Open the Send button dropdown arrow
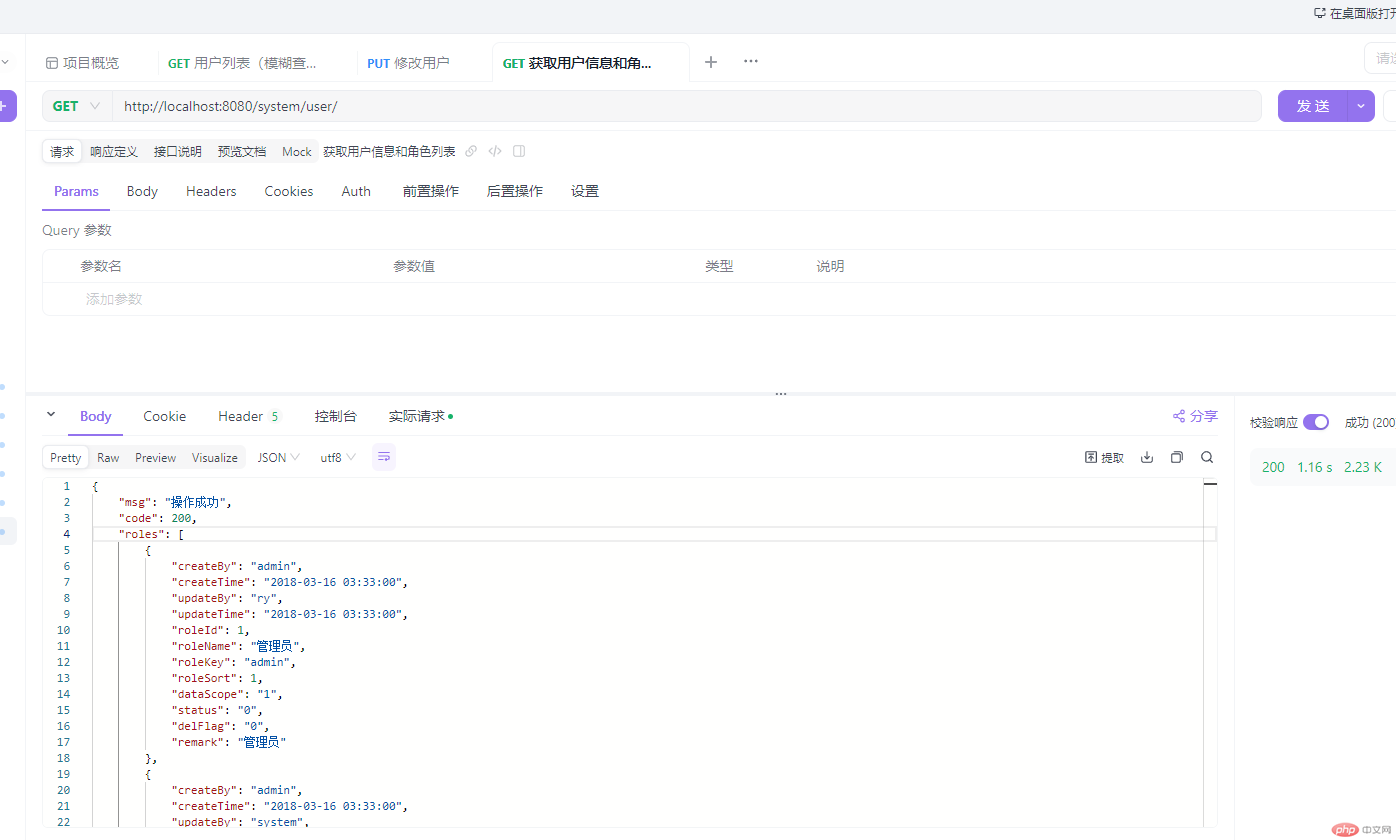This screenshot has width=1396, height=840. (1362, 106)
